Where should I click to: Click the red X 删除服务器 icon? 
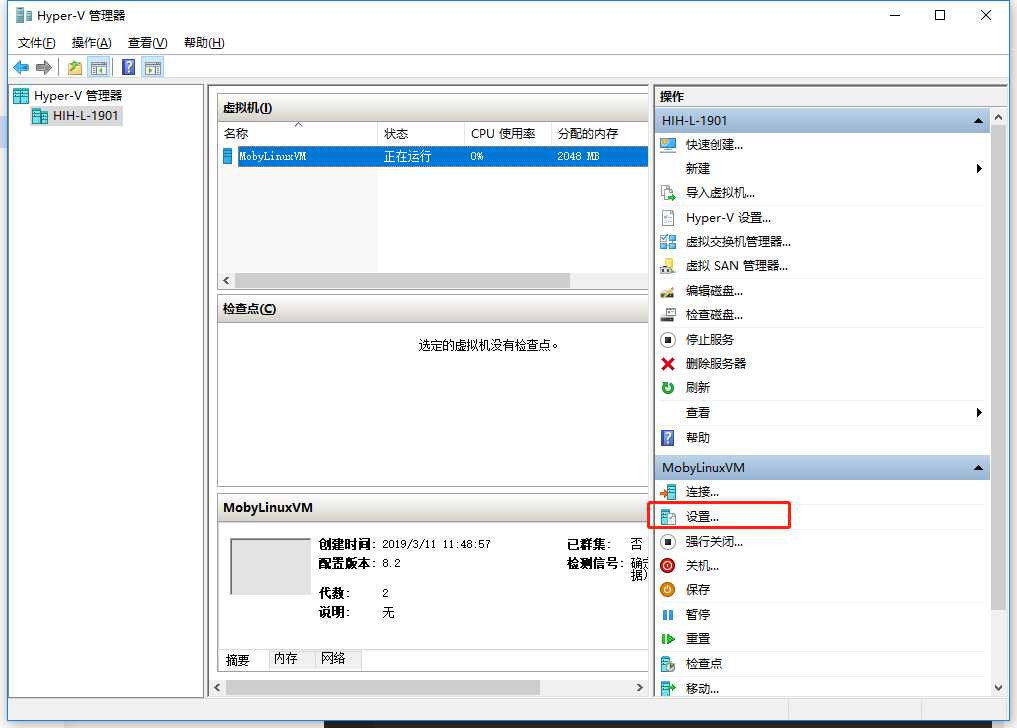point(668,363)
